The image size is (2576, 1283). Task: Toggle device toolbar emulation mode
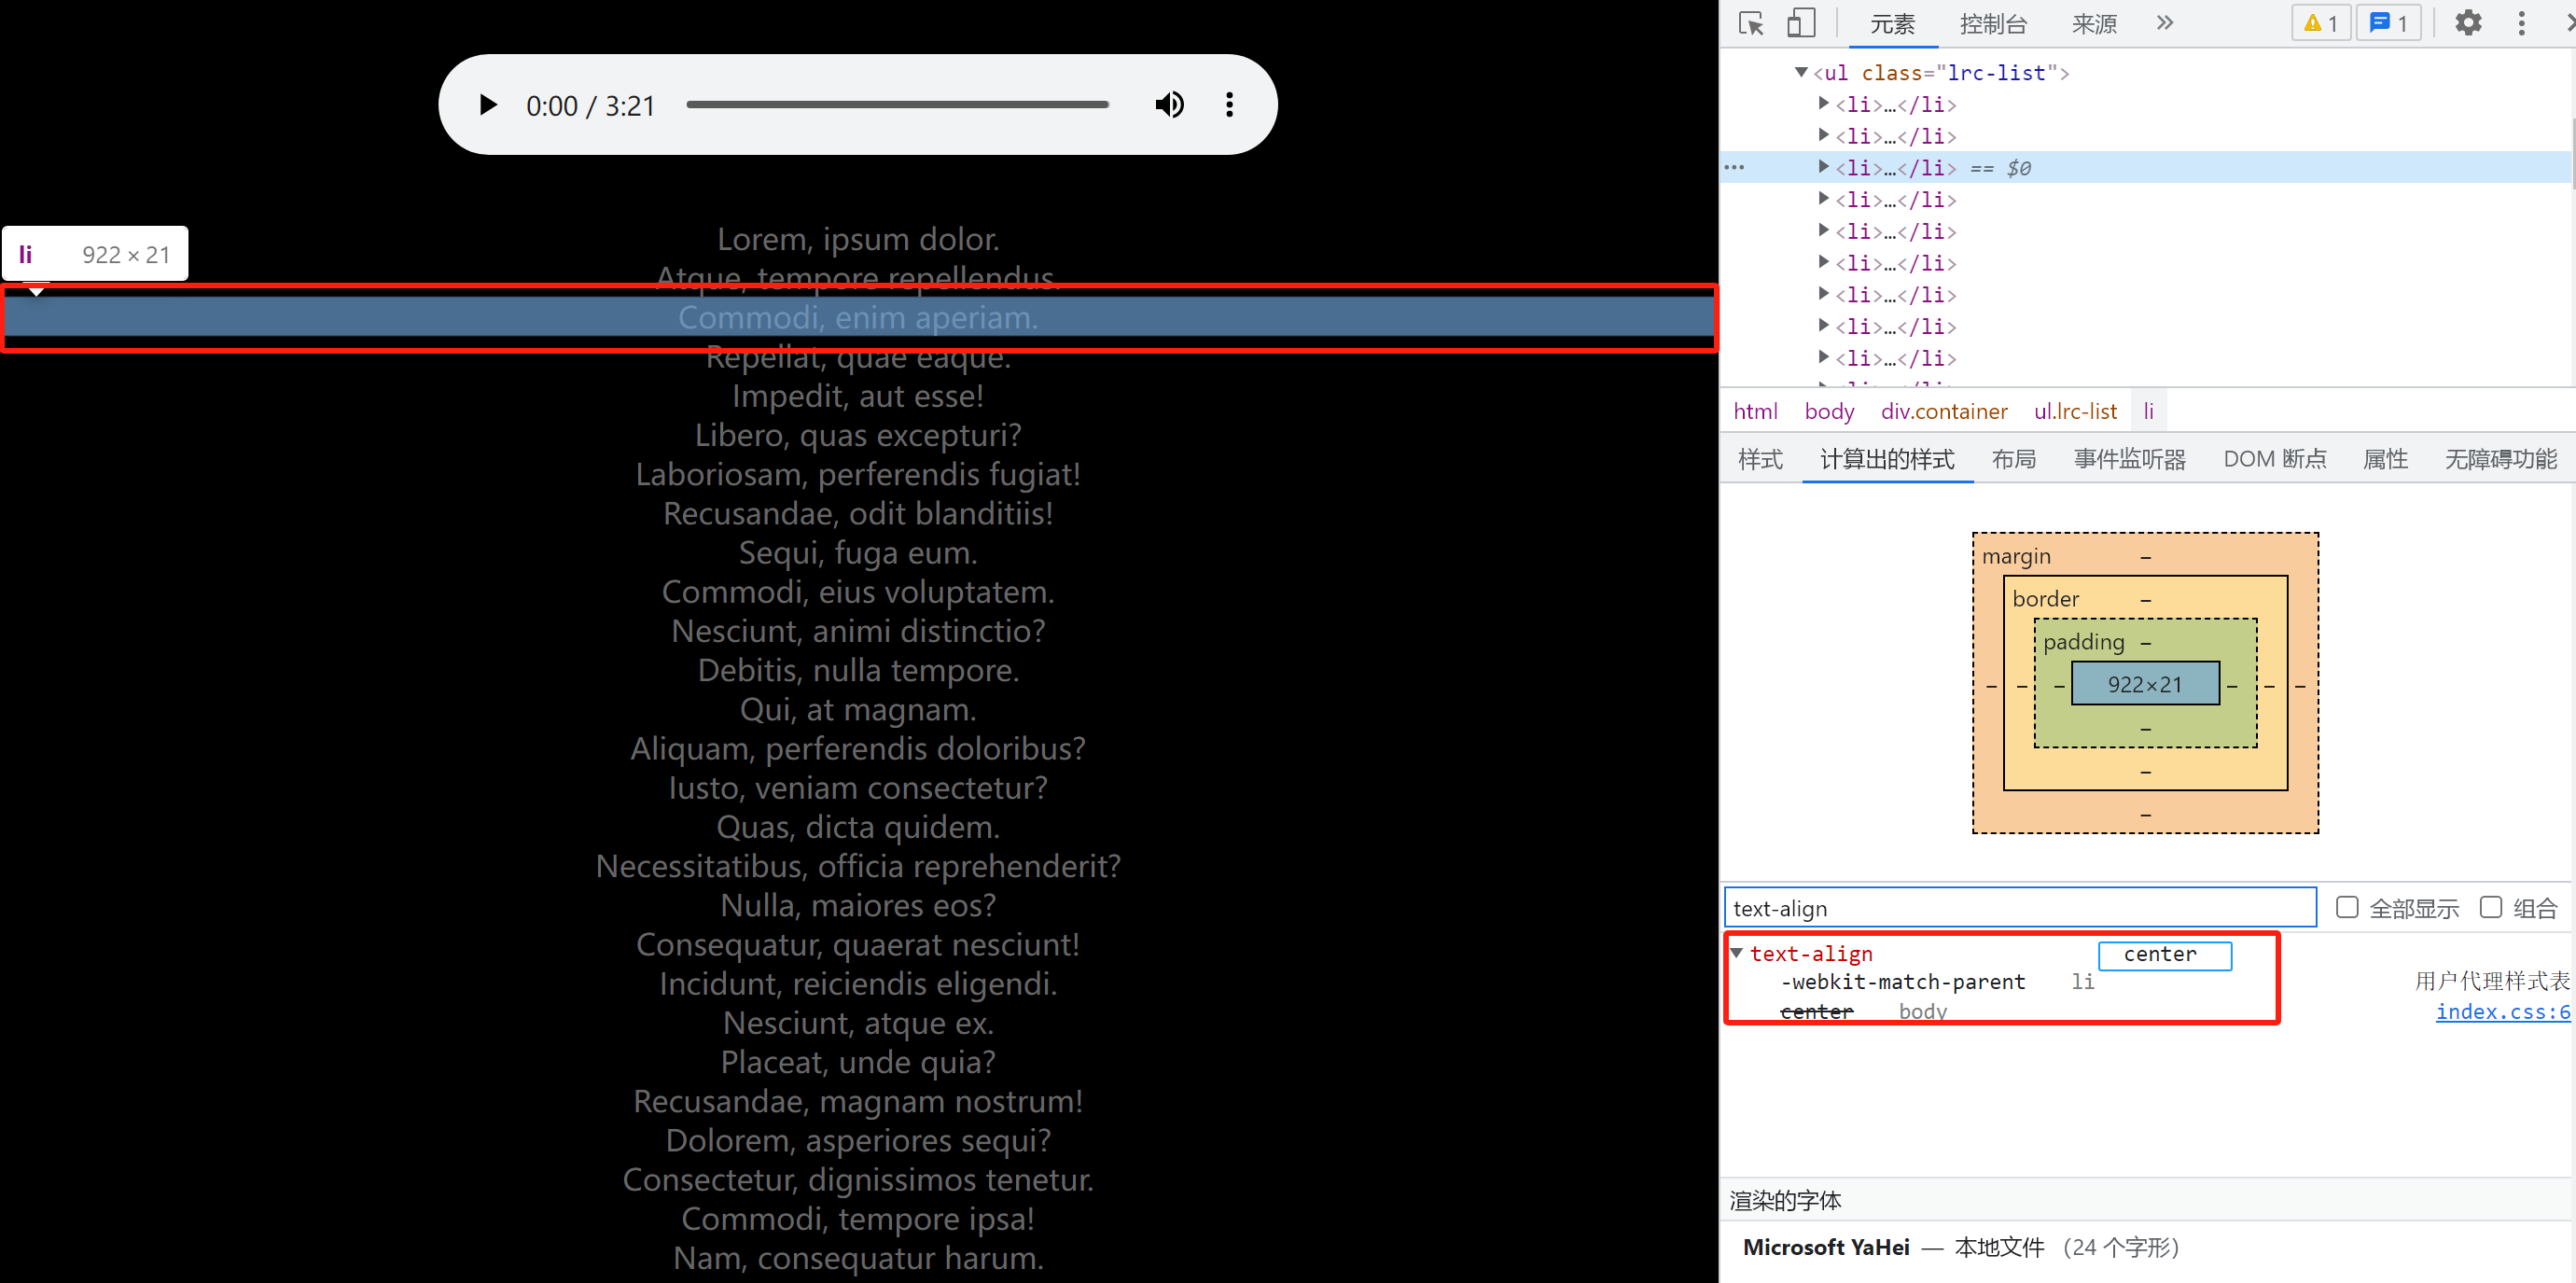(1801, 23)
